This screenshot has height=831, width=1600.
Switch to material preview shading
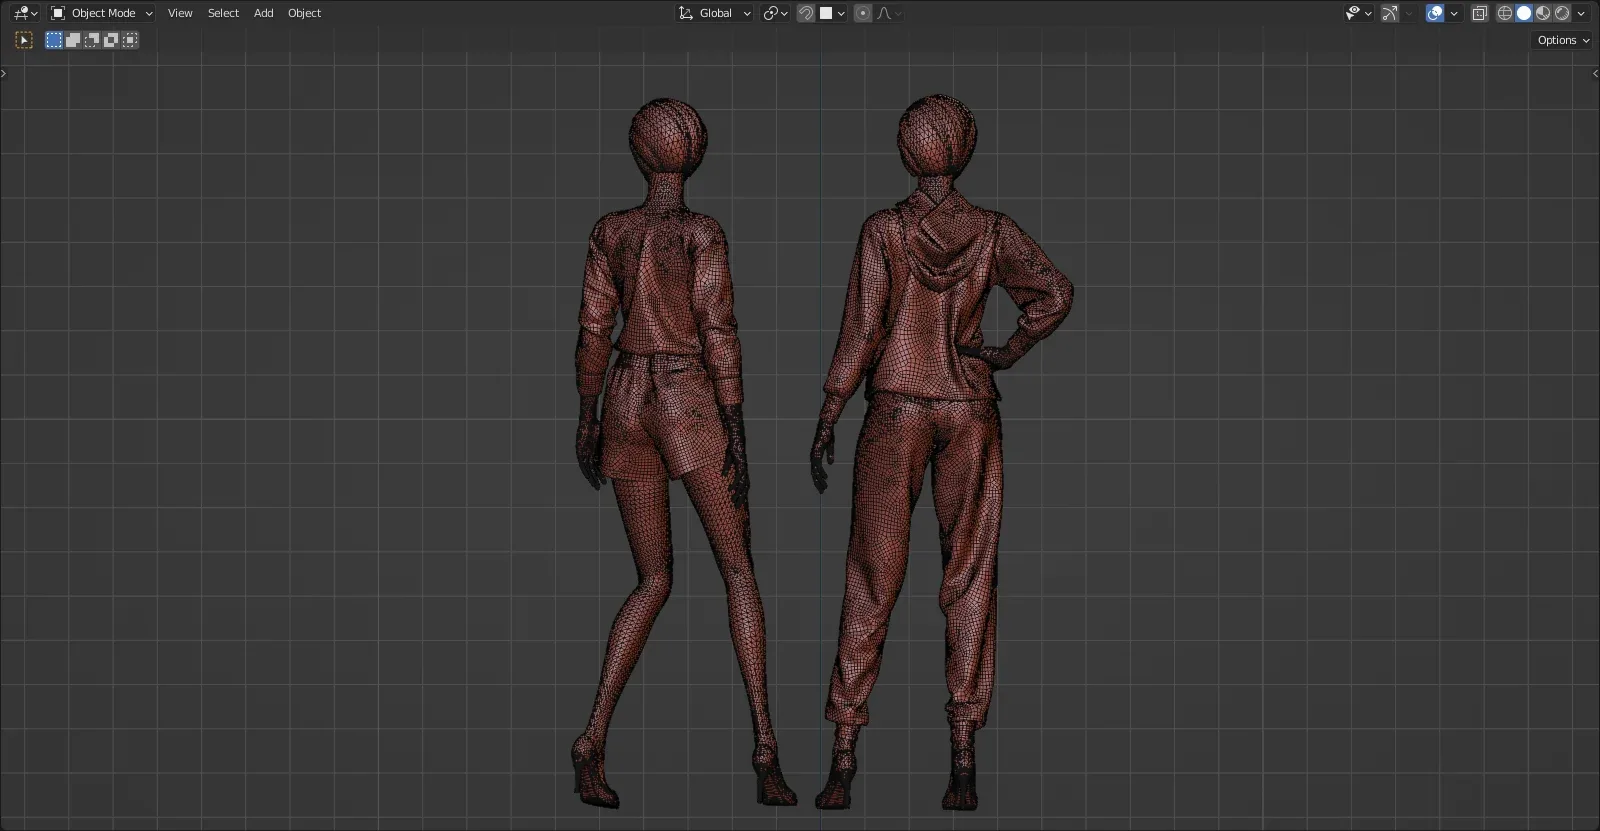pyautogui.click(x=1543, y=13)
